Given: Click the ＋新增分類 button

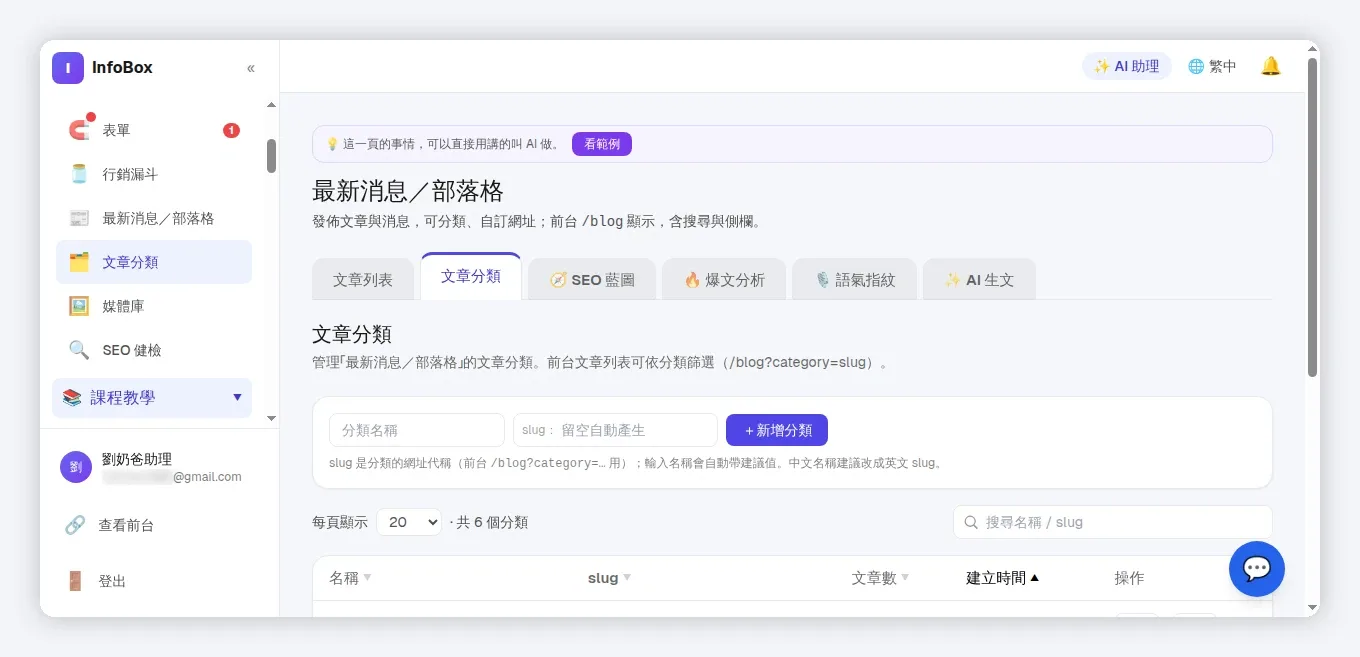Looking at the screenshot, I should point(777,430).
